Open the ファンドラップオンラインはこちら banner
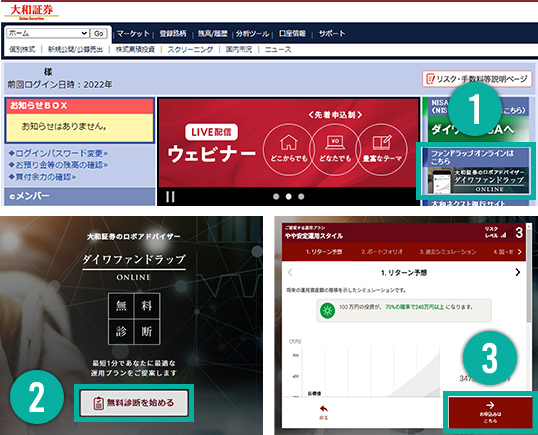Screen dimensions: 538x435 476,171
